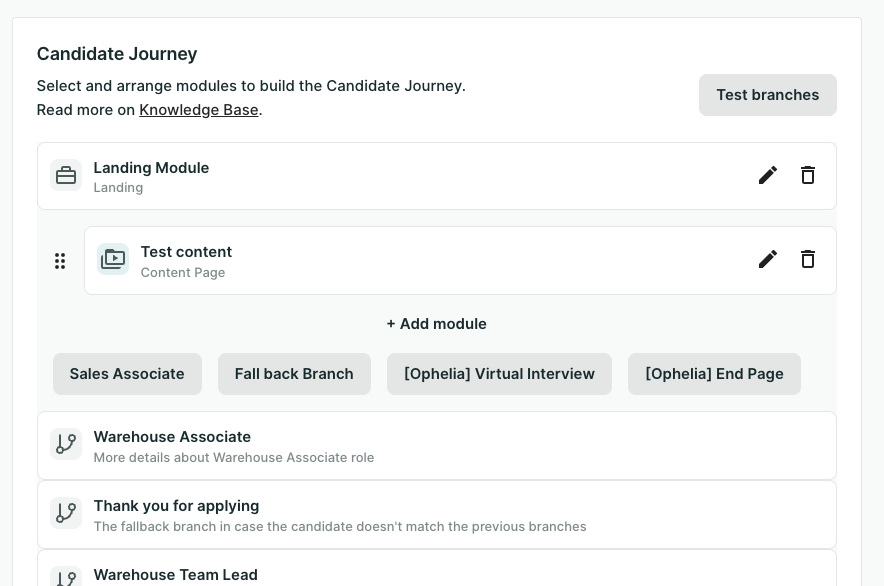Click the Landing Module briefcase icon
Image resolution: width=884 pixels, height=586 pixels.
point(66,175)
